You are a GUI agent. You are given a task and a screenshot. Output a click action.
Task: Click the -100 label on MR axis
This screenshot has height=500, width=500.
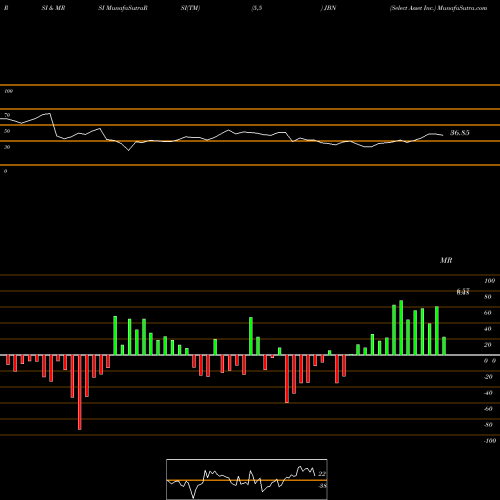[490, 441]
